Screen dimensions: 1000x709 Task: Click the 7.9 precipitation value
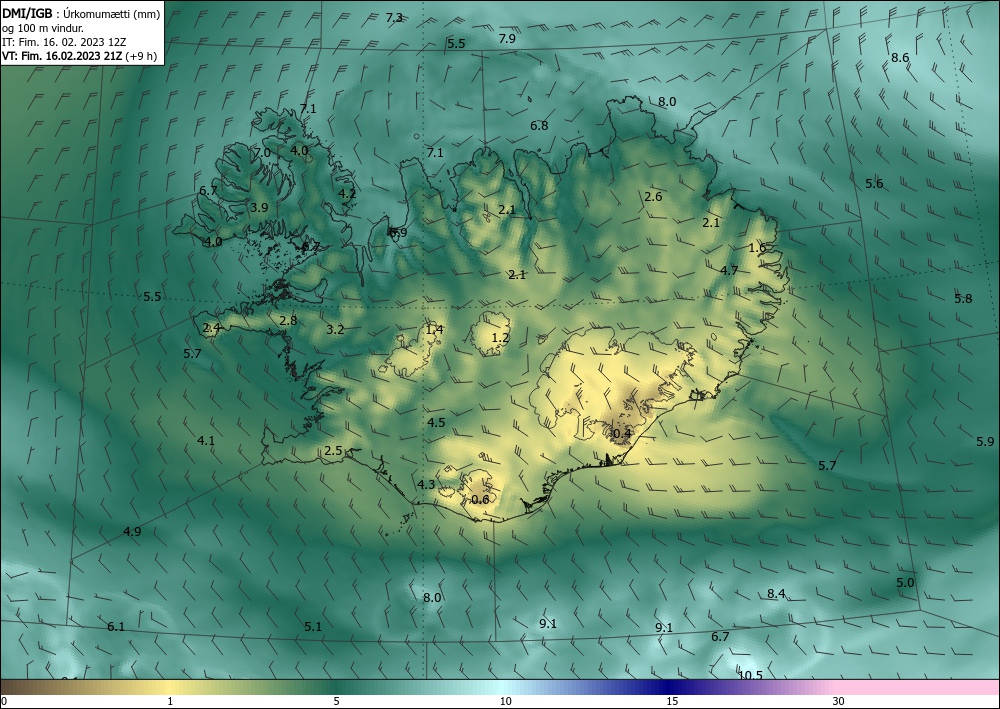pyautogui.click(x=507, y=38)
